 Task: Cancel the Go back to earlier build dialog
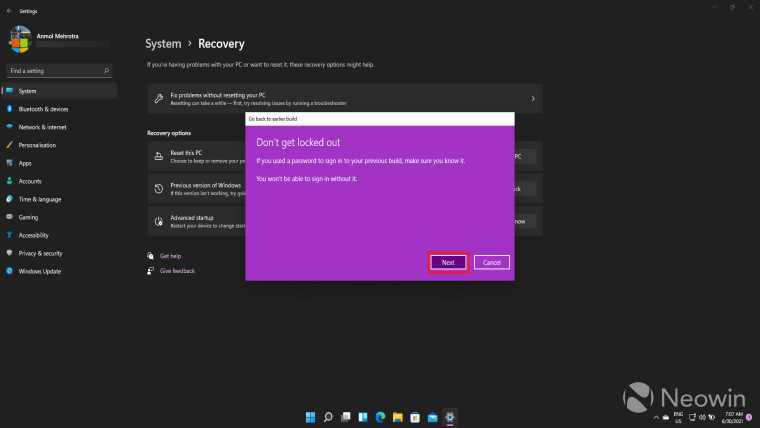pos(491,262)
